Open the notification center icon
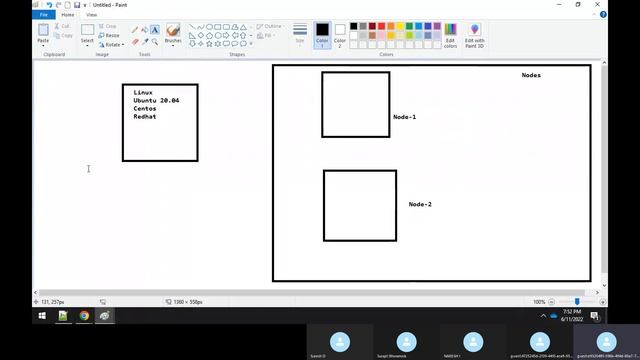This screenshot has width=640, height=360. click(595, 316)
